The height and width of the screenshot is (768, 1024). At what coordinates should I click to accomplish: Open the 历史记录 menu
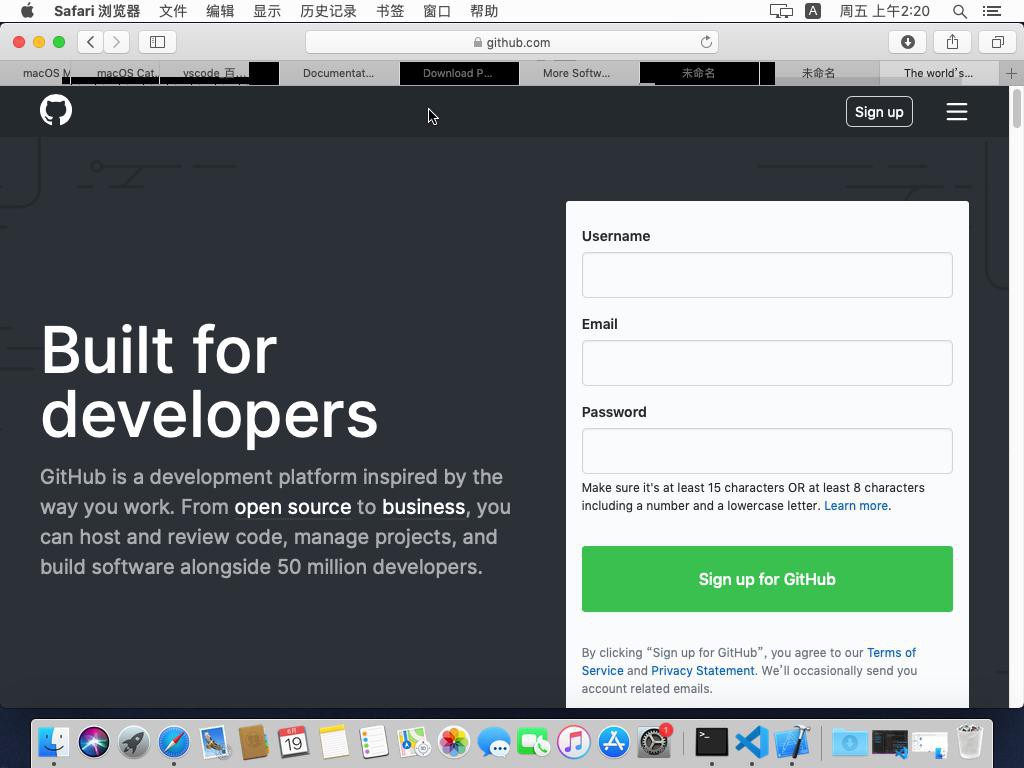coord(328,11)
